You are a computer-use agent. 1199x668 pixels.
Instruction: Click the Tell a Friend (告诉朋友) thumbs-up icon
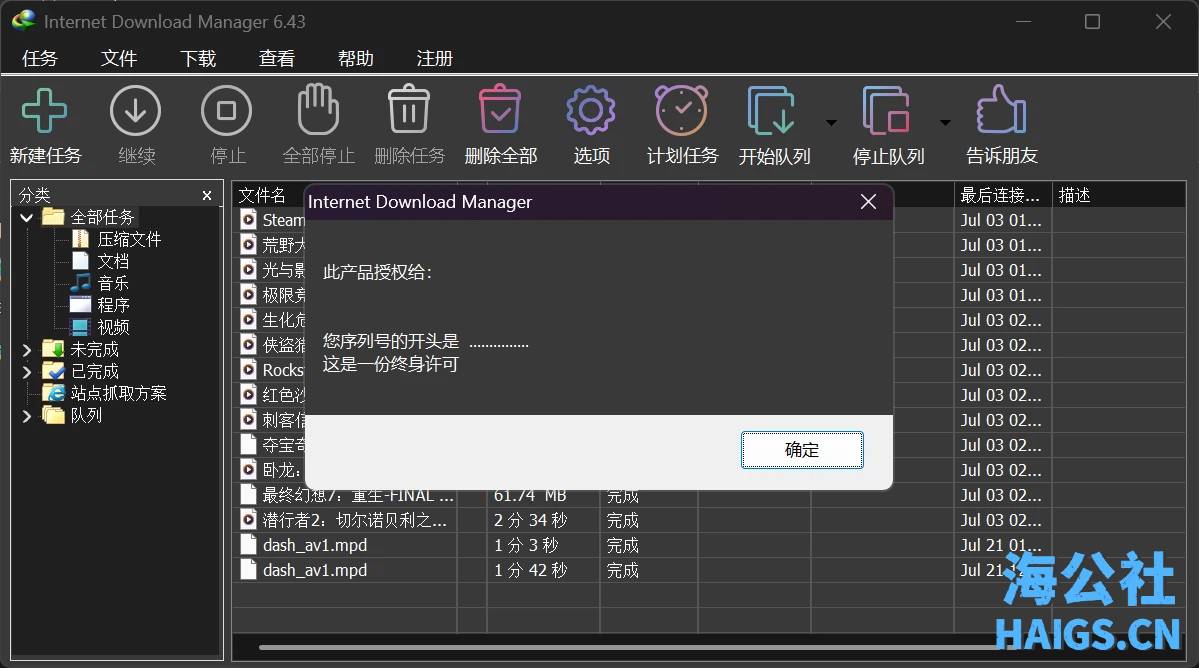pos(1001,110)
